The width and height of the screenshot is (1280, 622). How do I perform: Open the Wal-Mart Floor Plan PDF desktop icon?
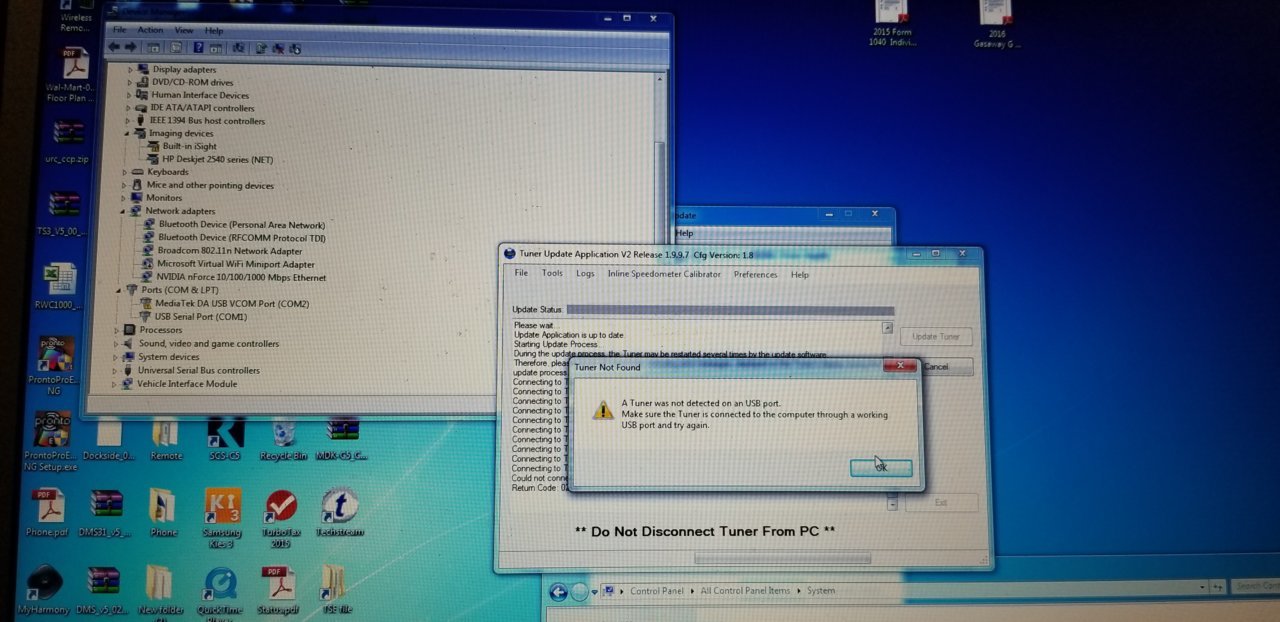72,75
